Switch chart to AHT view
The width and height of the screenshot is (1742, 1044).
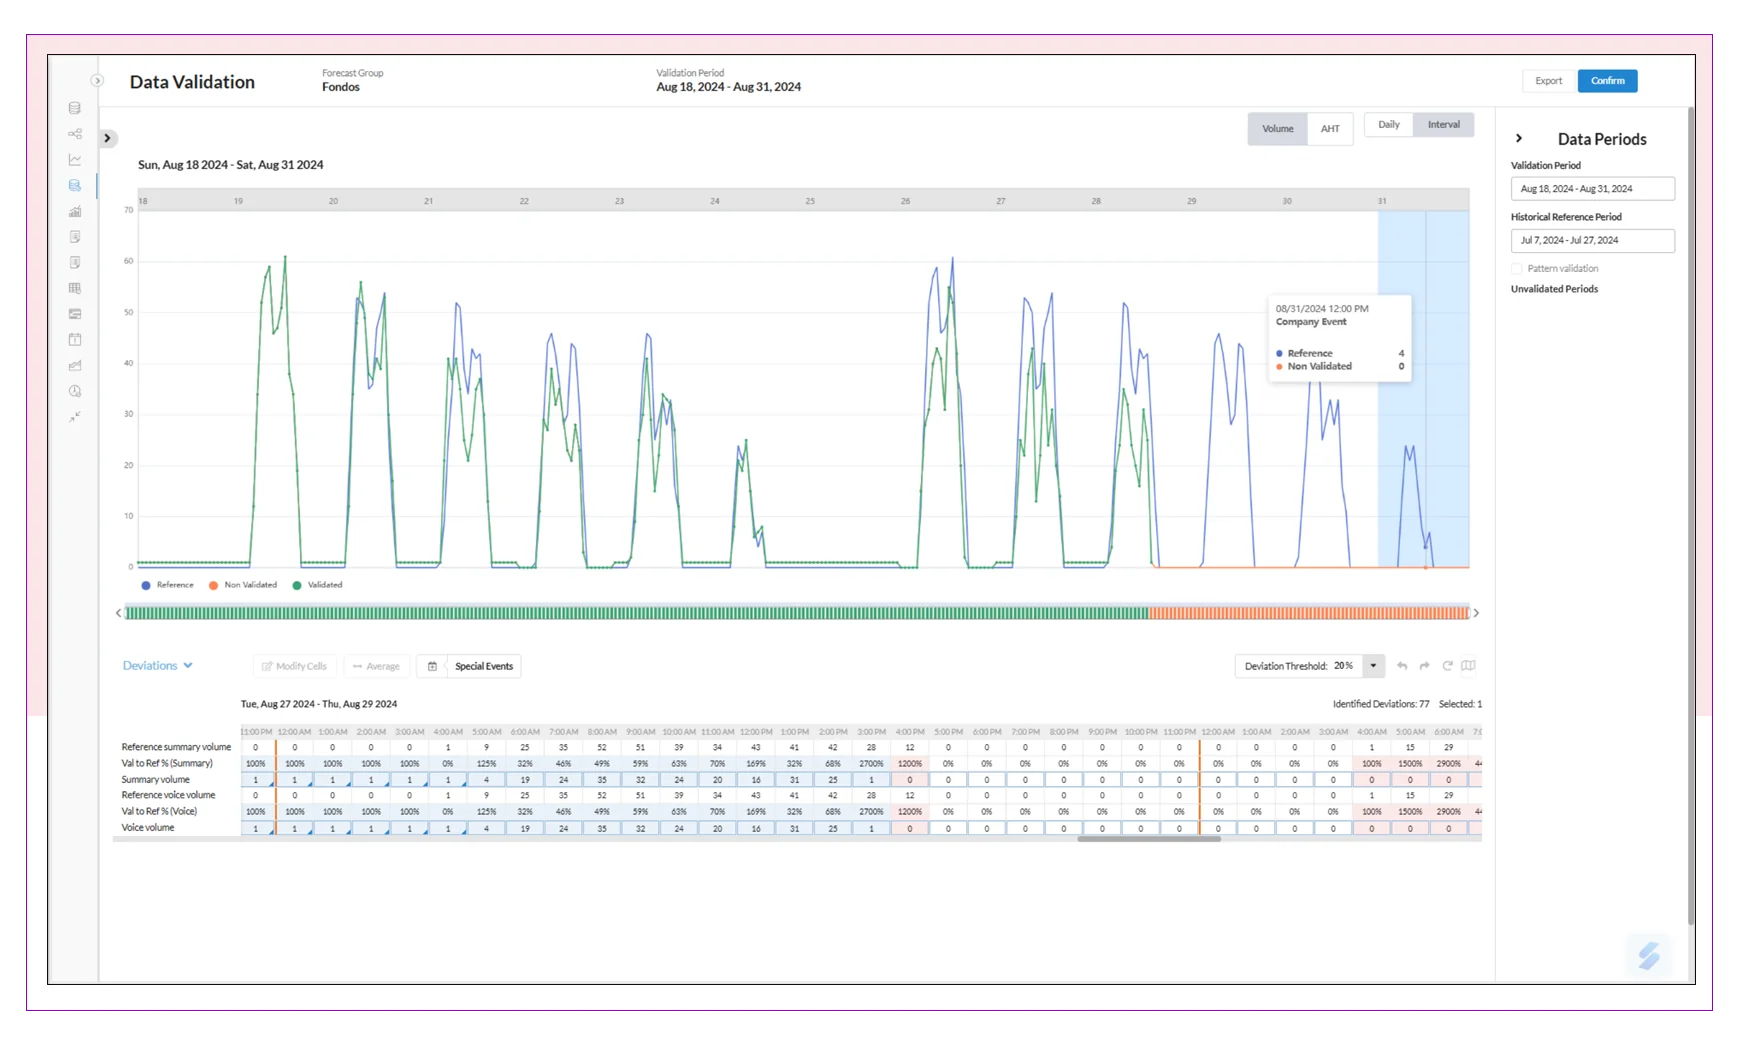[1330, 129]
